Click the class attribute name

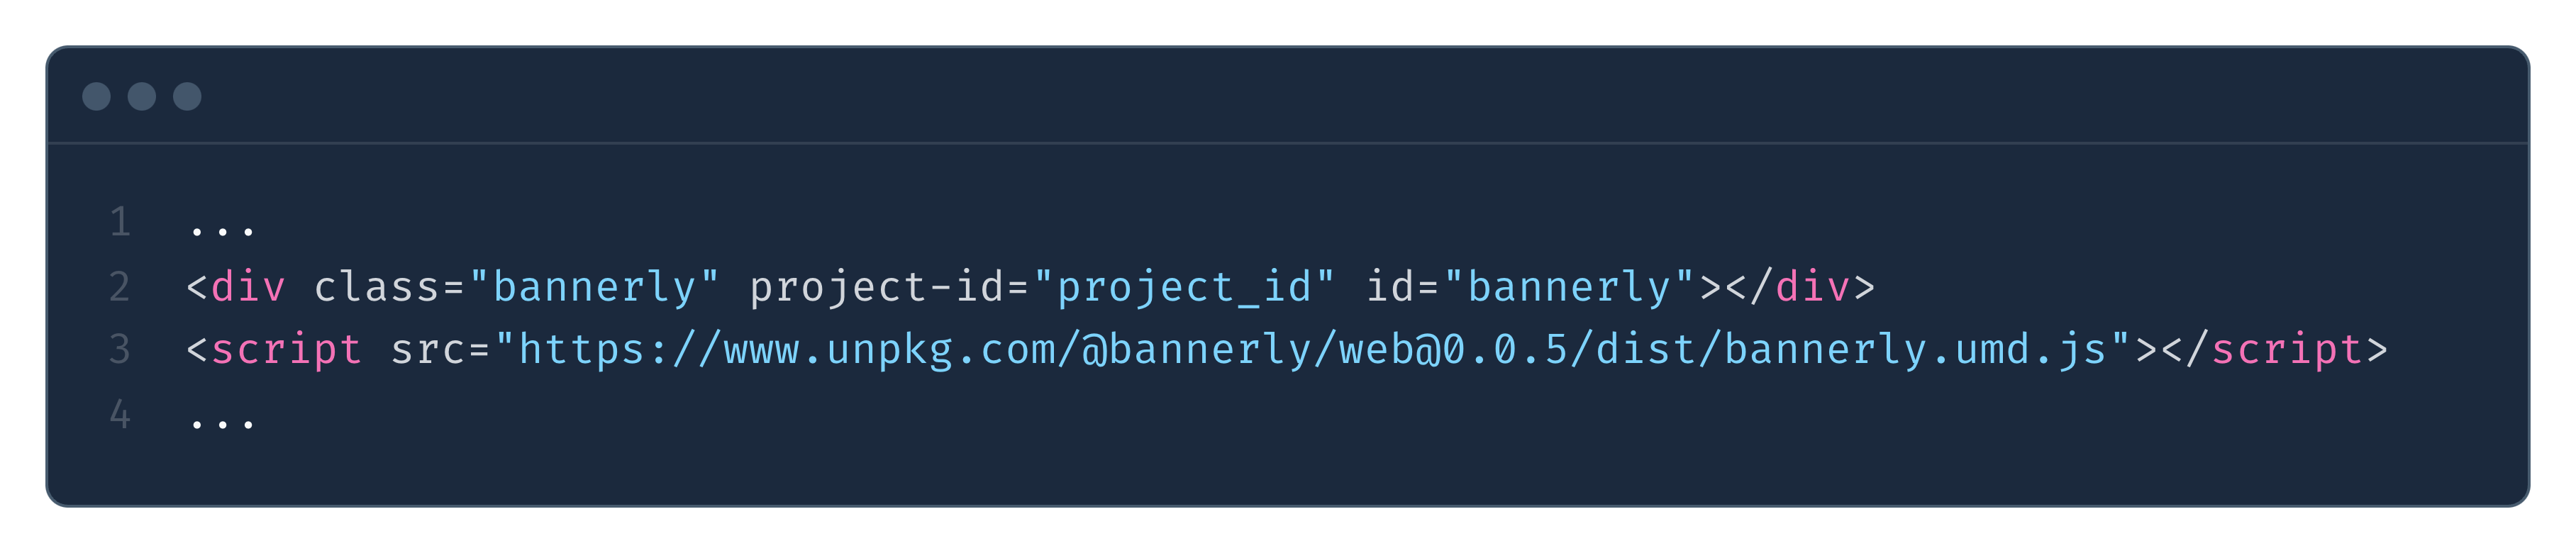pos(377,286)
